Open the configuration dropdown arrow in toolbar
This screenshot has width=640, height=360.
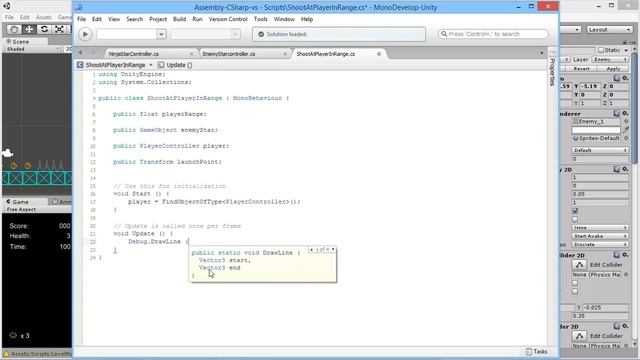click(x=161, y=34)
